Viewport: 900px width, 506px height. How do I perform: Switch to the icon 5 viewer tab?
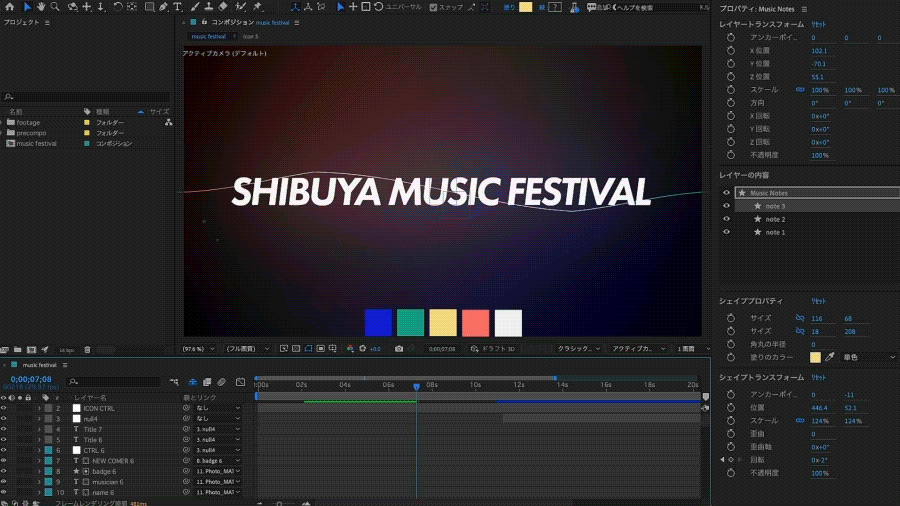click(x=250, y=36)
